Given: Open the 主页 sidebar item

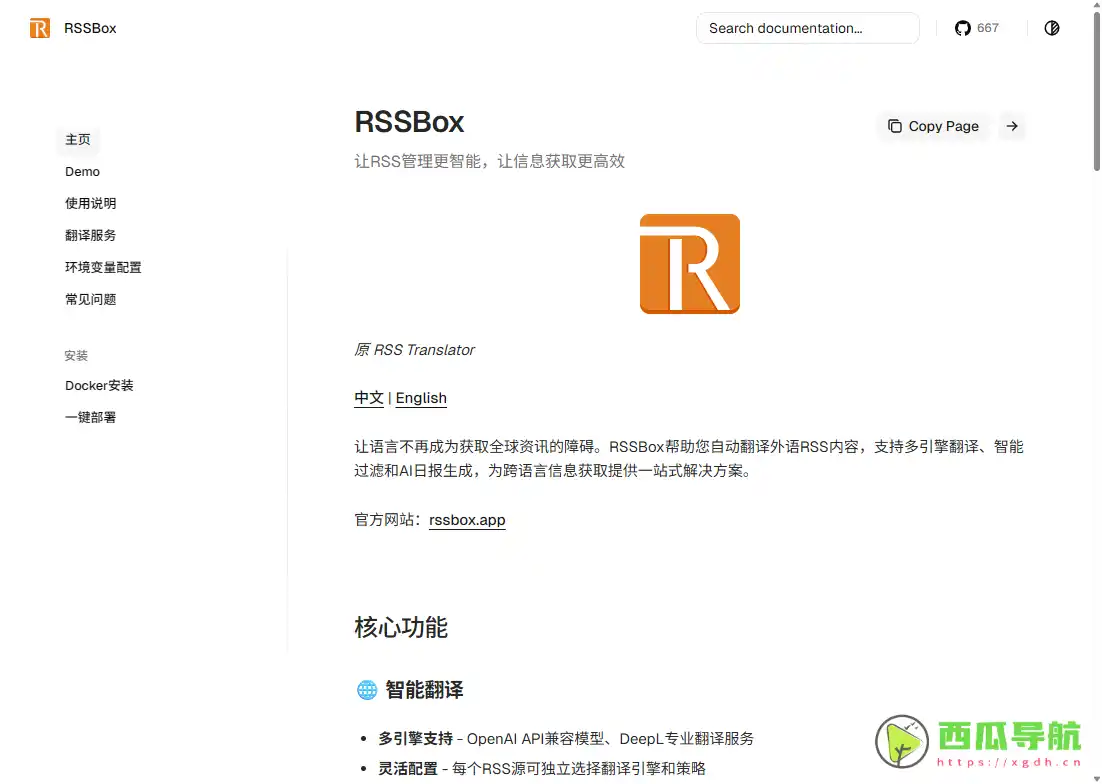Looking at the screenshot, I should point(78,140).
